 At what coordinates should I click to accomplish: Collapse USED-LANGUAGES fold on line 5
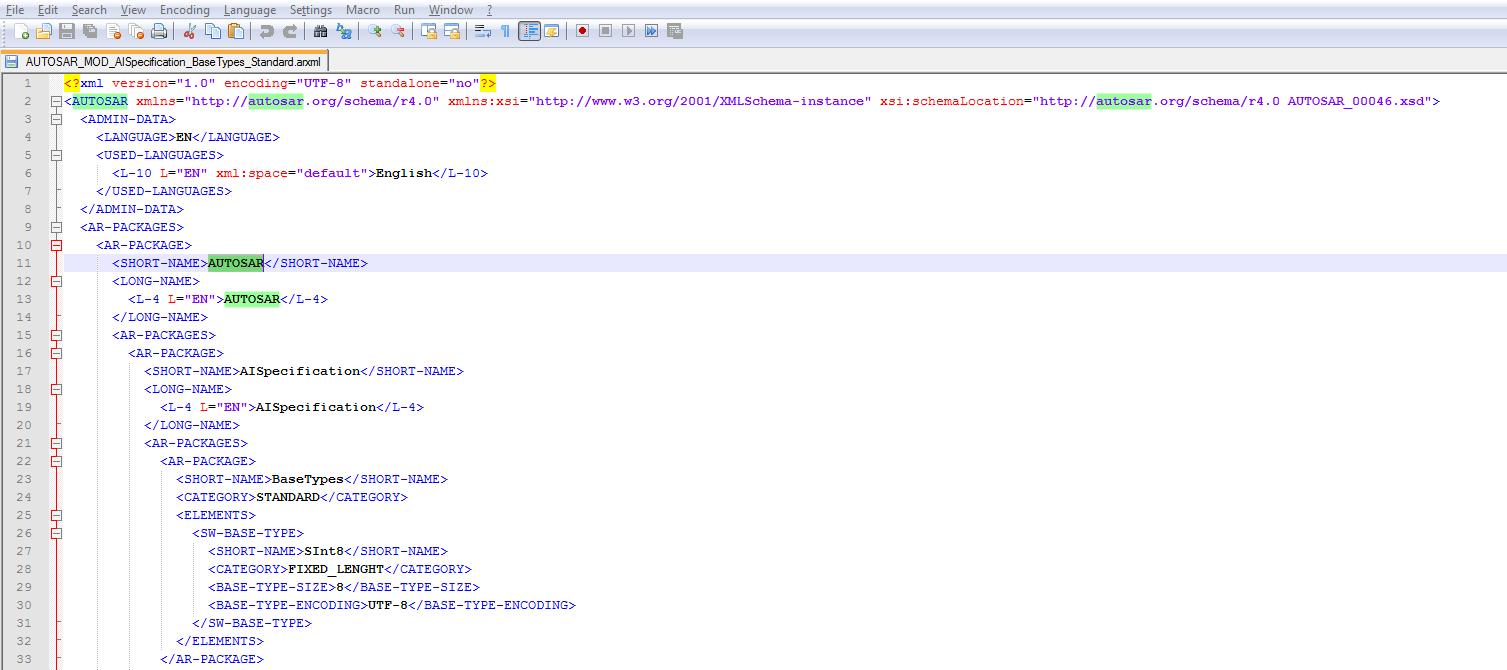56,155
